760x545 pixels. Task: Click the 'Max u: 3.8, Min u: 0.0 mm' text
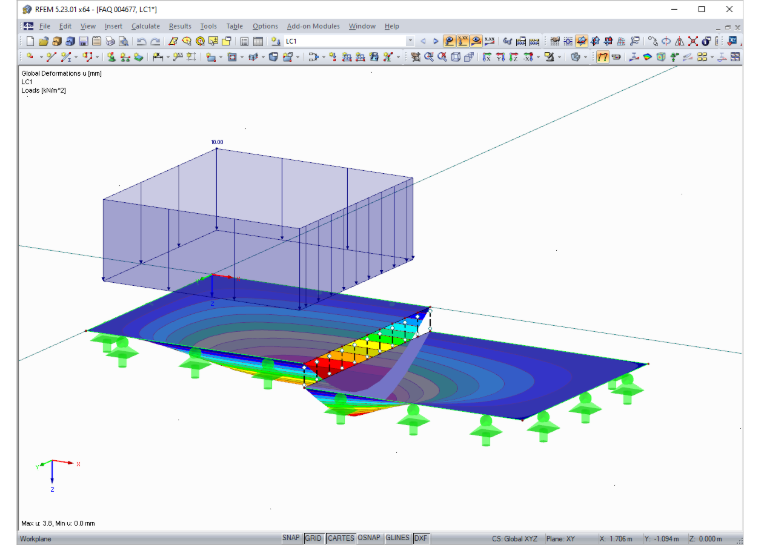(x=58, y=524)
